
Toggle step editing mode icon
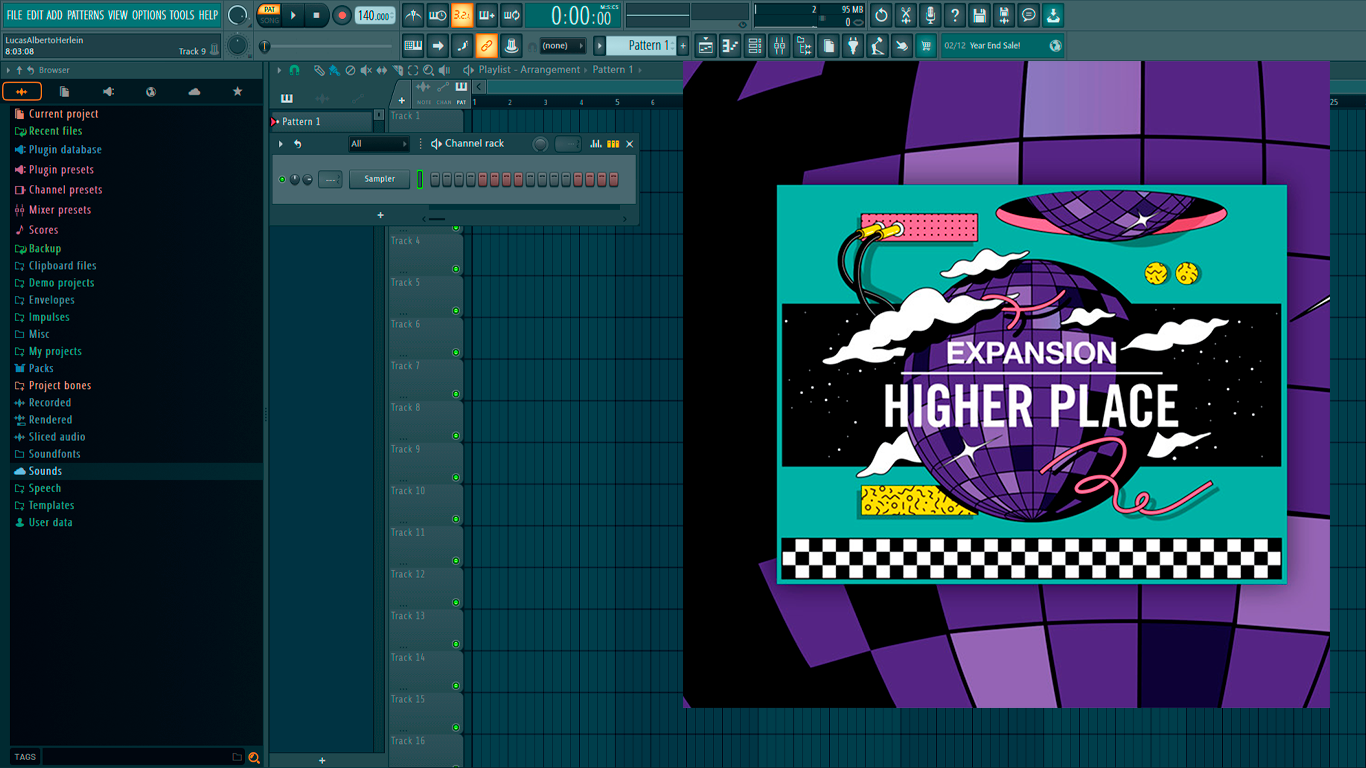click(x=462, y=45)
